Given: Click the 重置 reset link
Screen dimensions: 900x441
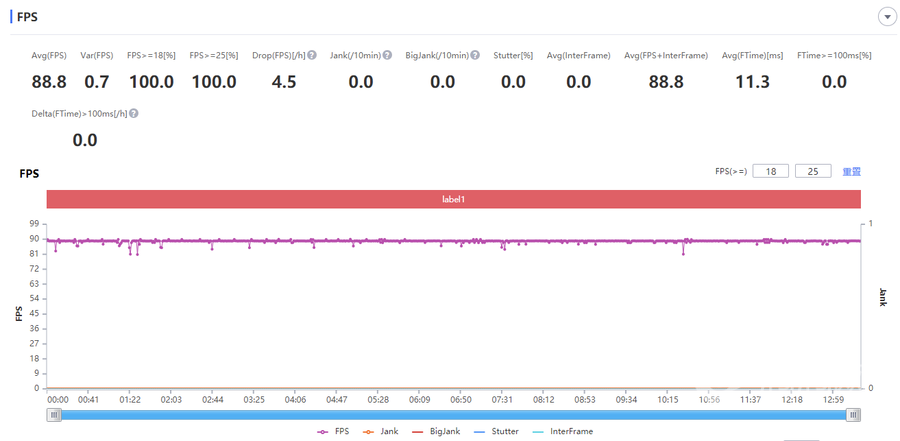Looking at the screenshot, I should pyautogui.click(x=851, y=172).
